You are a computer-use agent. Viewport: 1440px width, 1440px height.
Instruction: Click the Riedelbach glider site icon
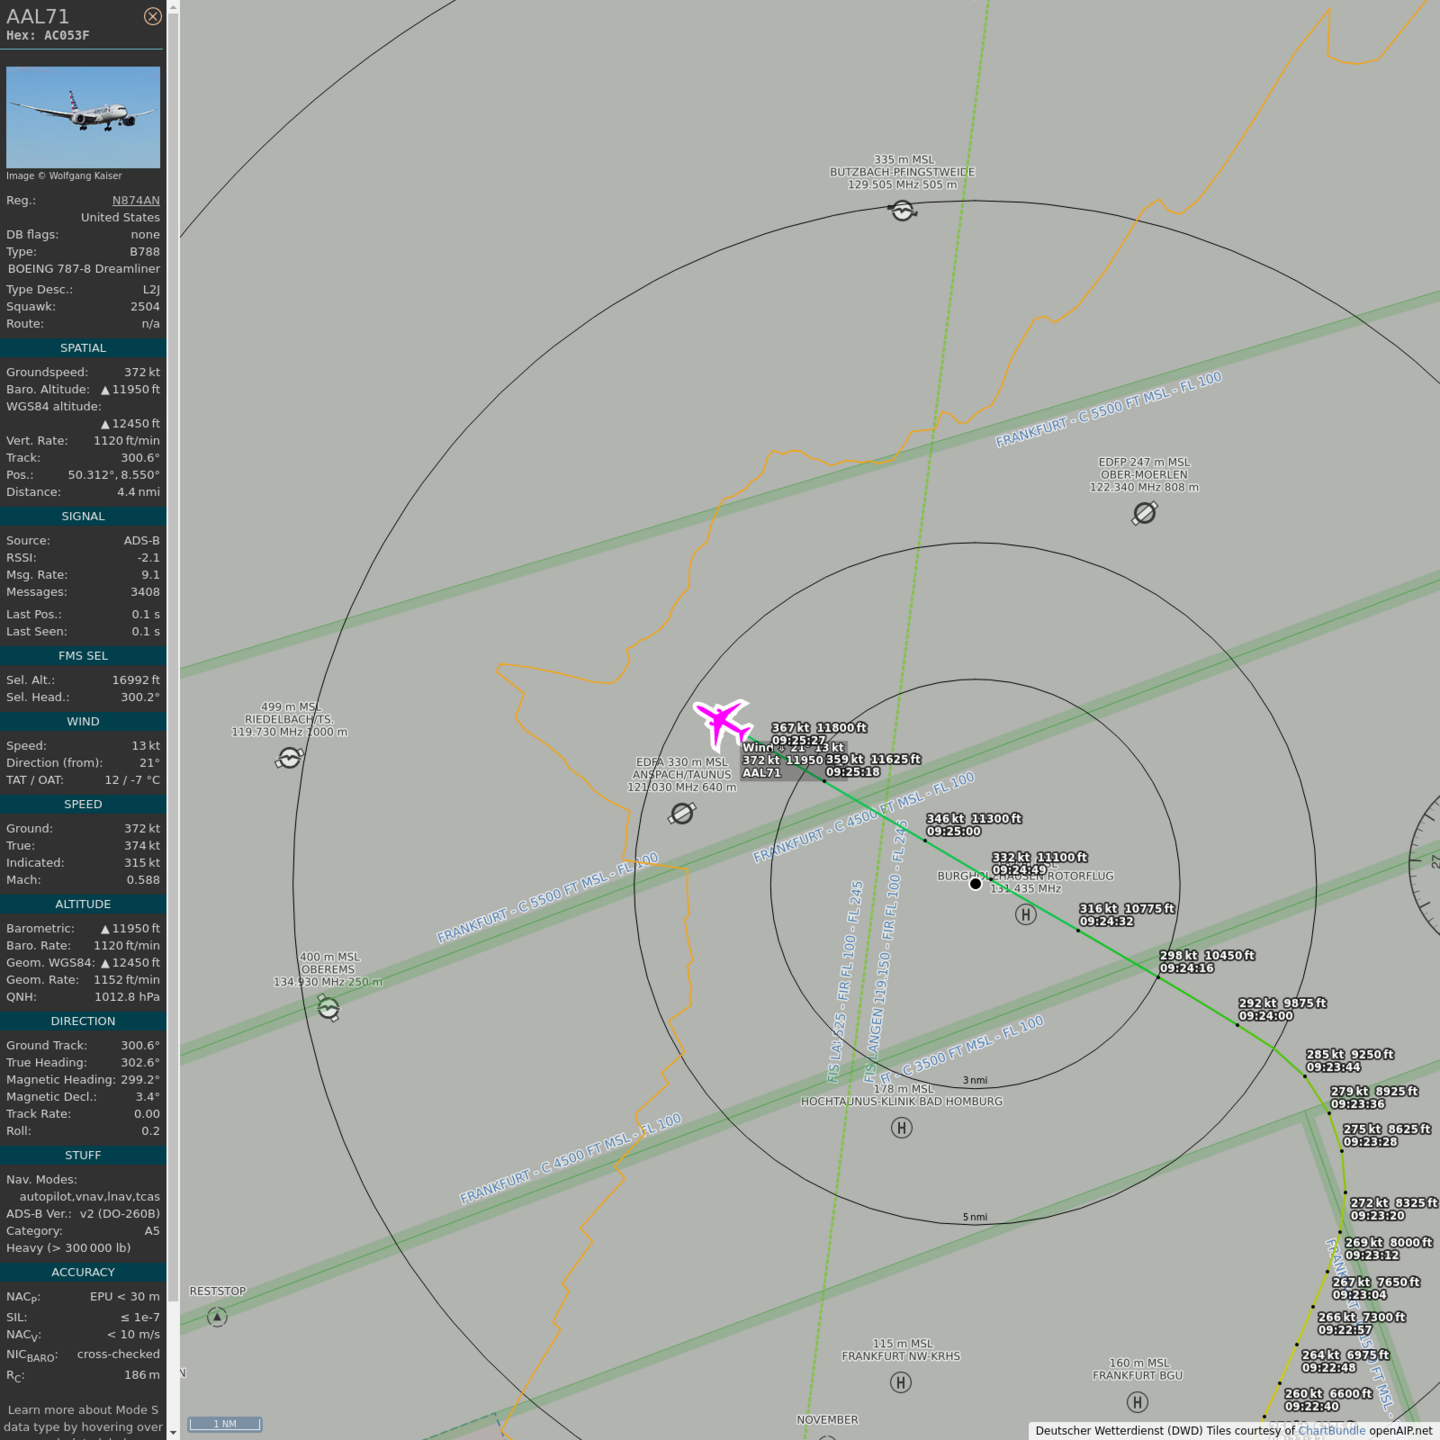click(289, 759)
